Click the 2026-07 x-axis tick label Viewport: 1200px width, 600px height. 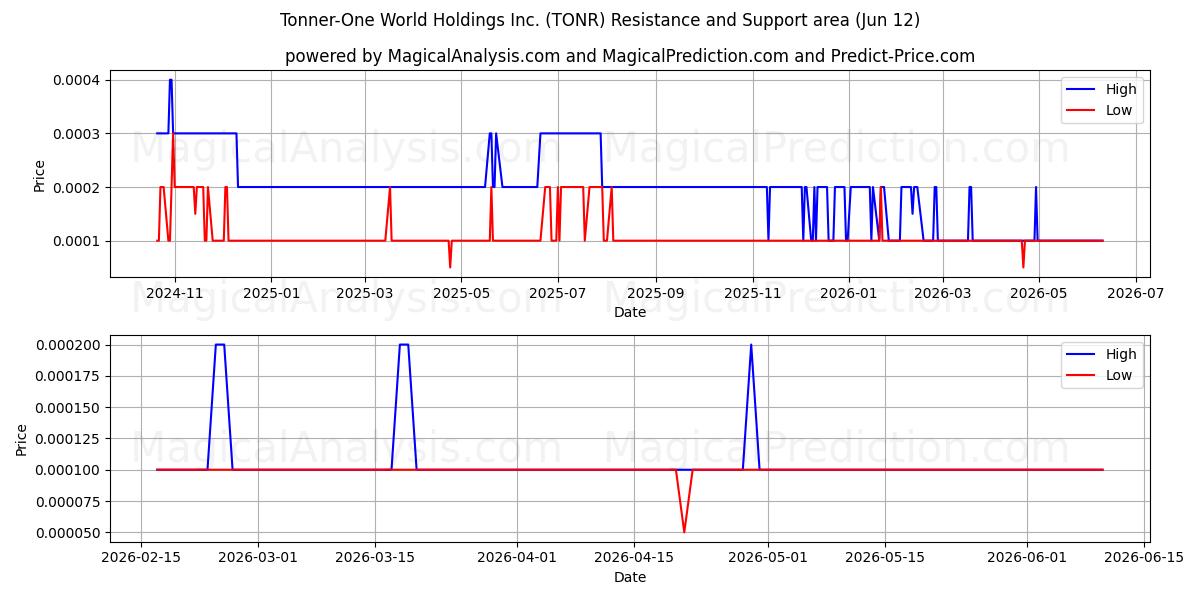click(x=1134, y=293)
